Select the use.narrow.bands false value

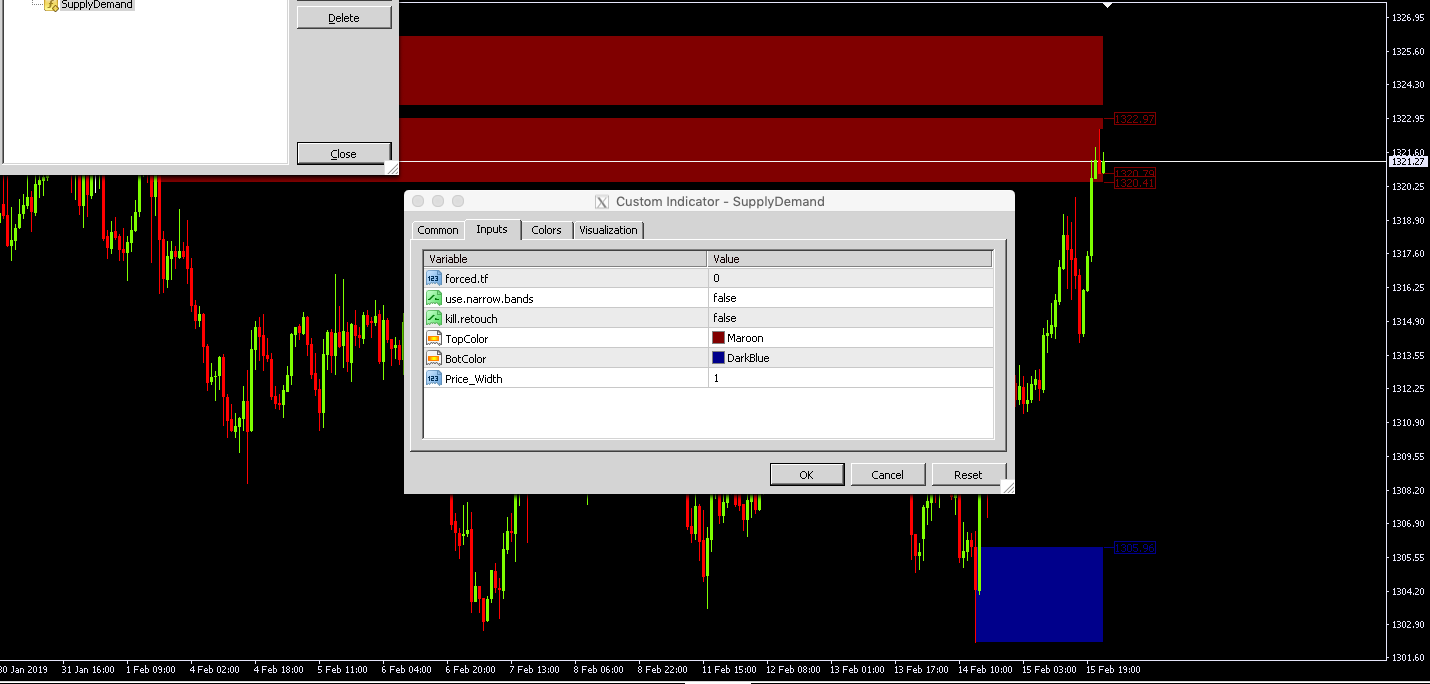pyautogui.click(x=850, y=298)
